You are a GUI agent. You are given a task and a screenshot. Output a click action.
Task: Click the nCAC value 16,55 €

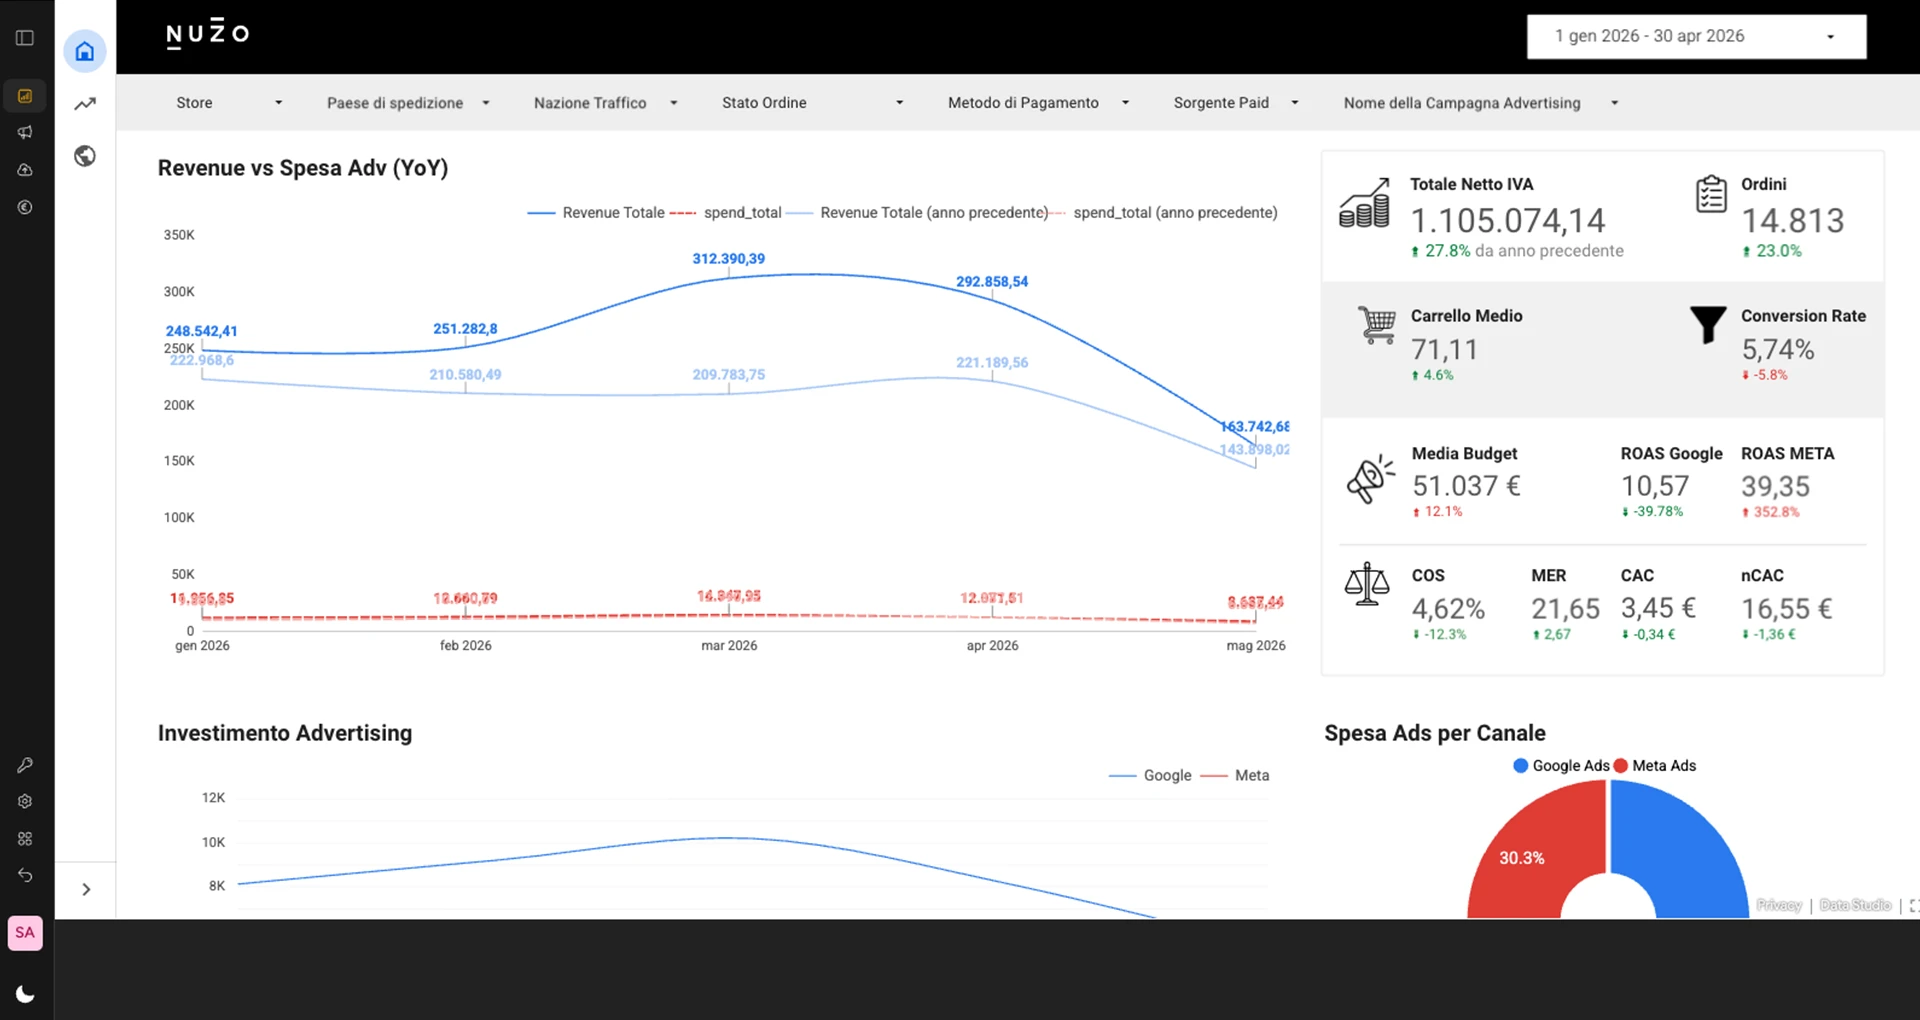pos(1787,608)
